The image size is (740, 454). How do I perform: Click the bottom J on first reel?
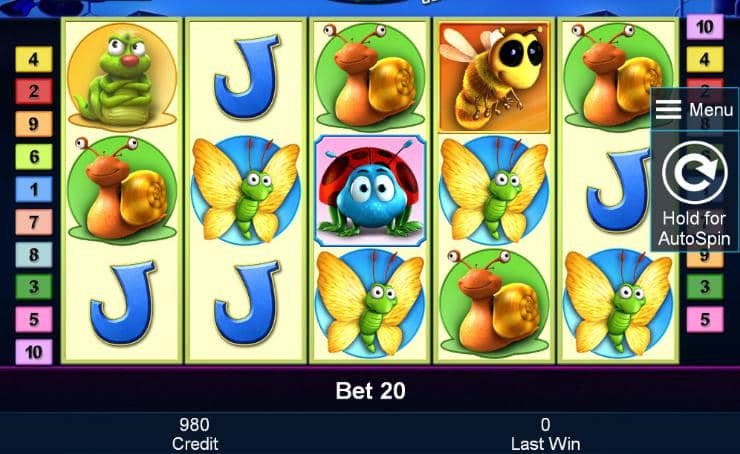click(122, 302)
